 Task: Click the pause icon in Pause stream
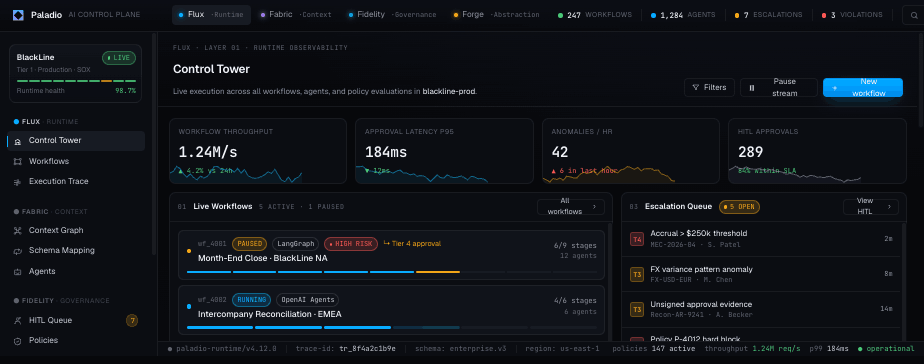pyautogui.click(x=751, y=88)
